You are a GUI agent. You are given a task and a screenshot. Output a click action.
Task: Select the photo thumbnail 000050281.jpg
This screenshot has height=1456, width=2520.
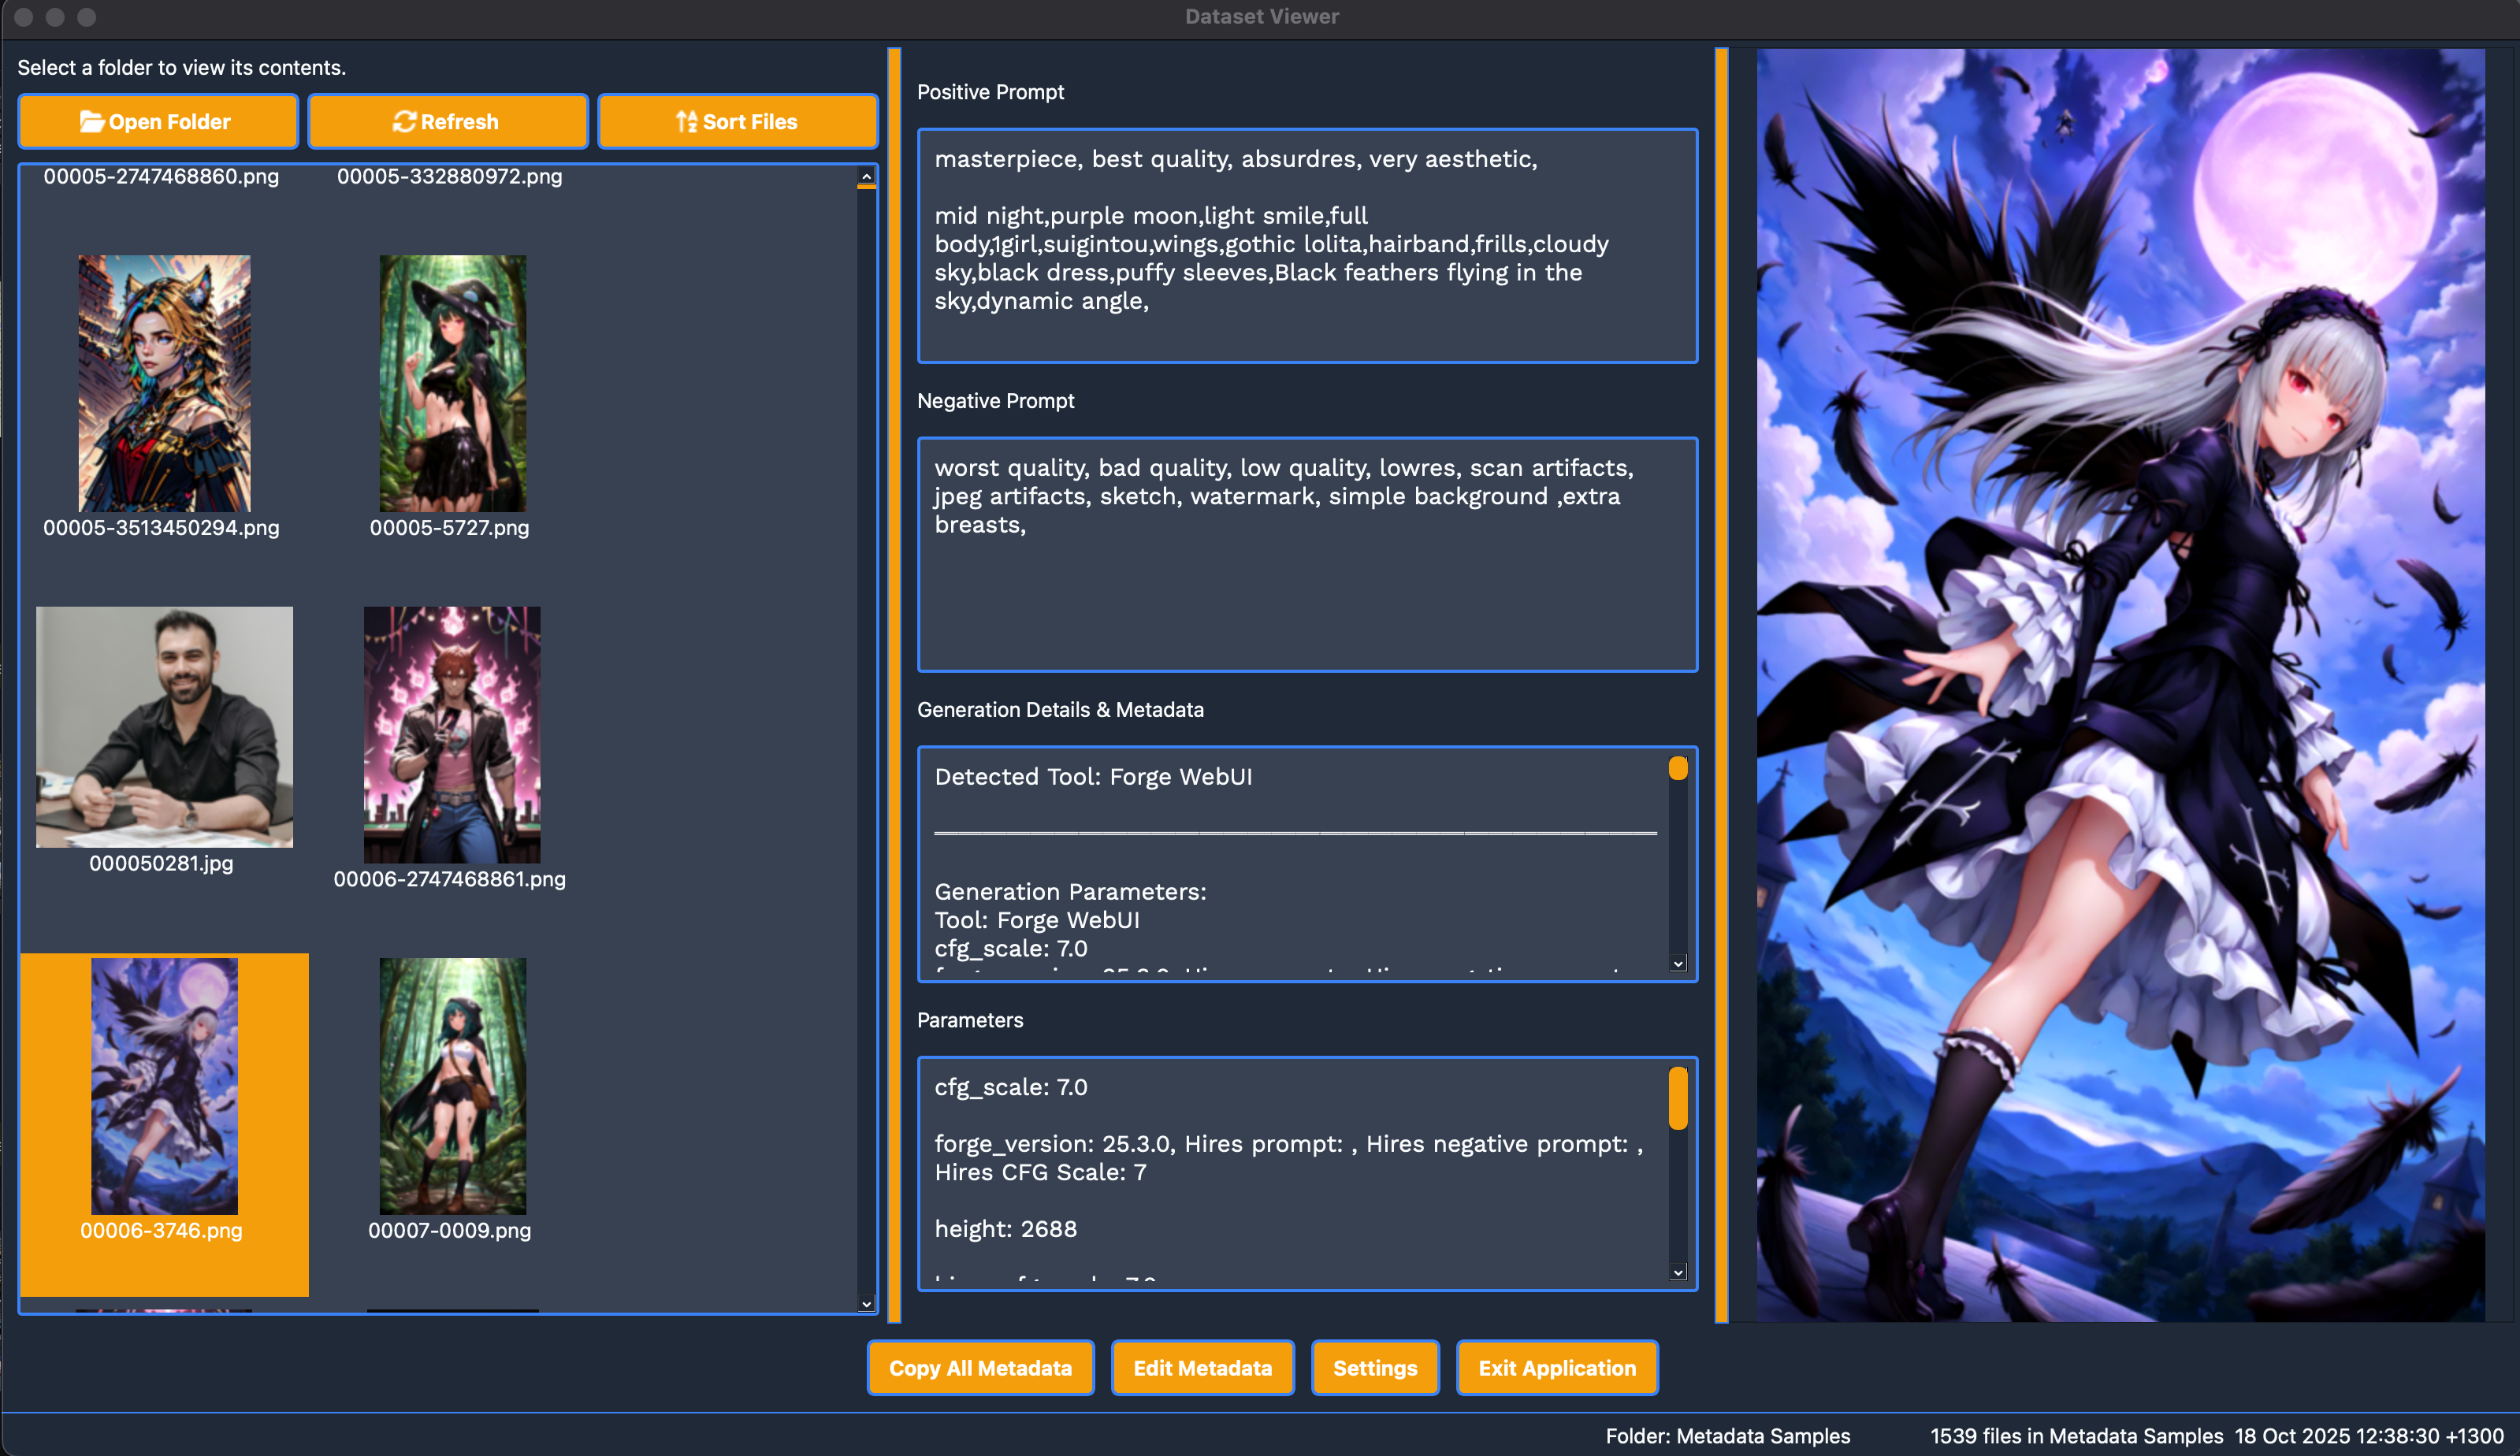(164, 727)
